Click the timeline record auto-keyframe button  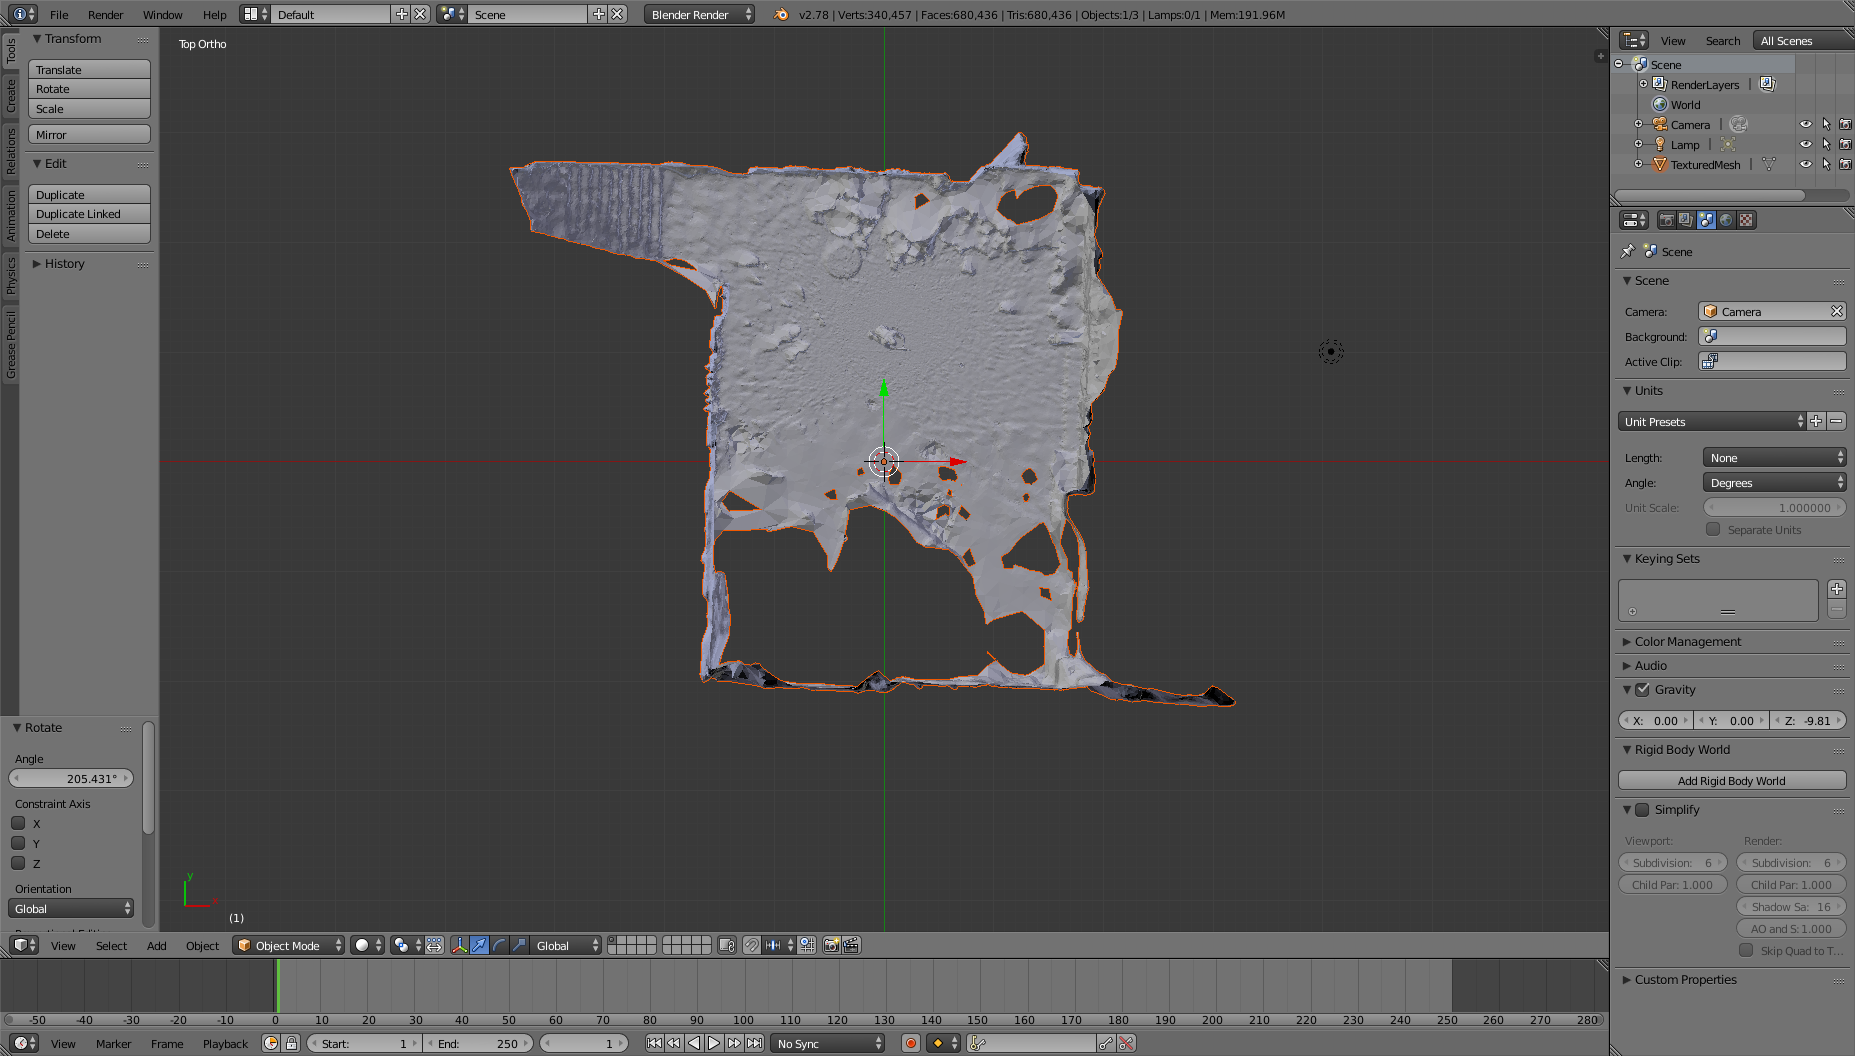911,1043
